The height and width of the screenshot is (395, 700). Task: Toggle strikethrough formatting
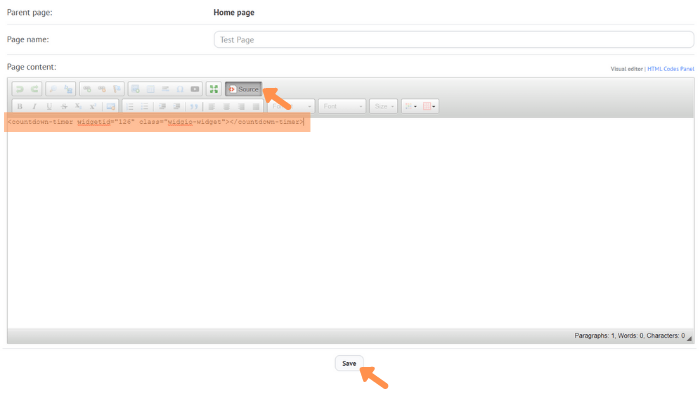tap(64, 106)
